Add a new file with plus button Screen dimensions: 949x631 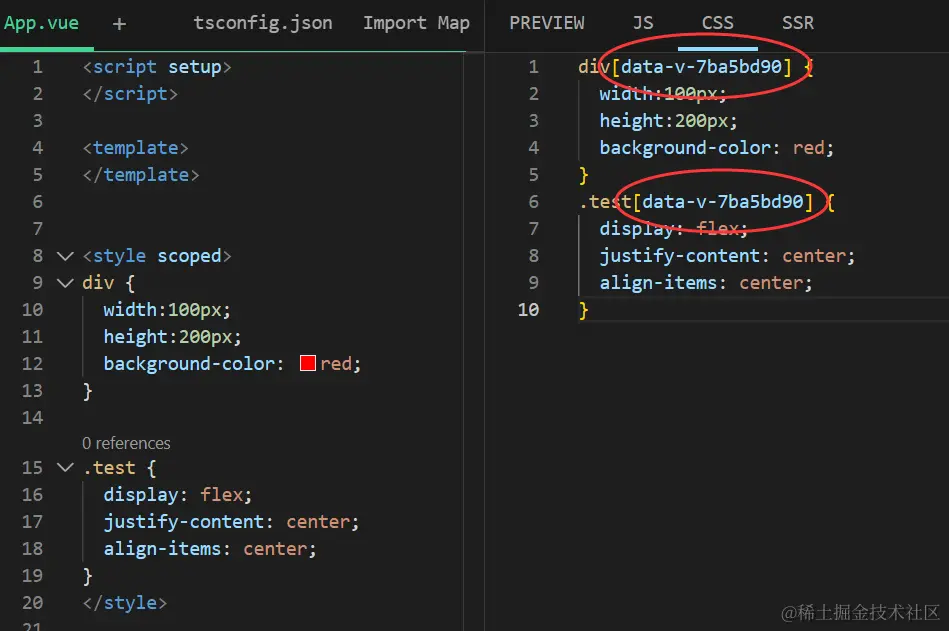click(x=119, y=24)
